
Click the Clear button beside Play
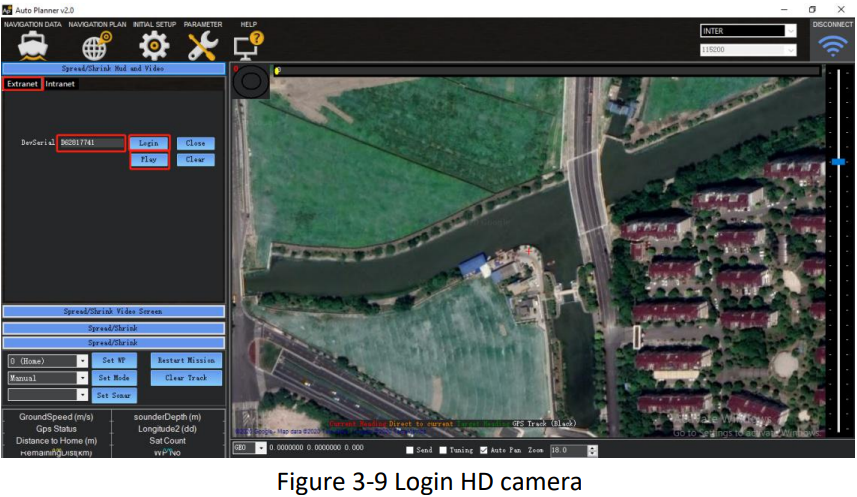[x=196, y=160]
